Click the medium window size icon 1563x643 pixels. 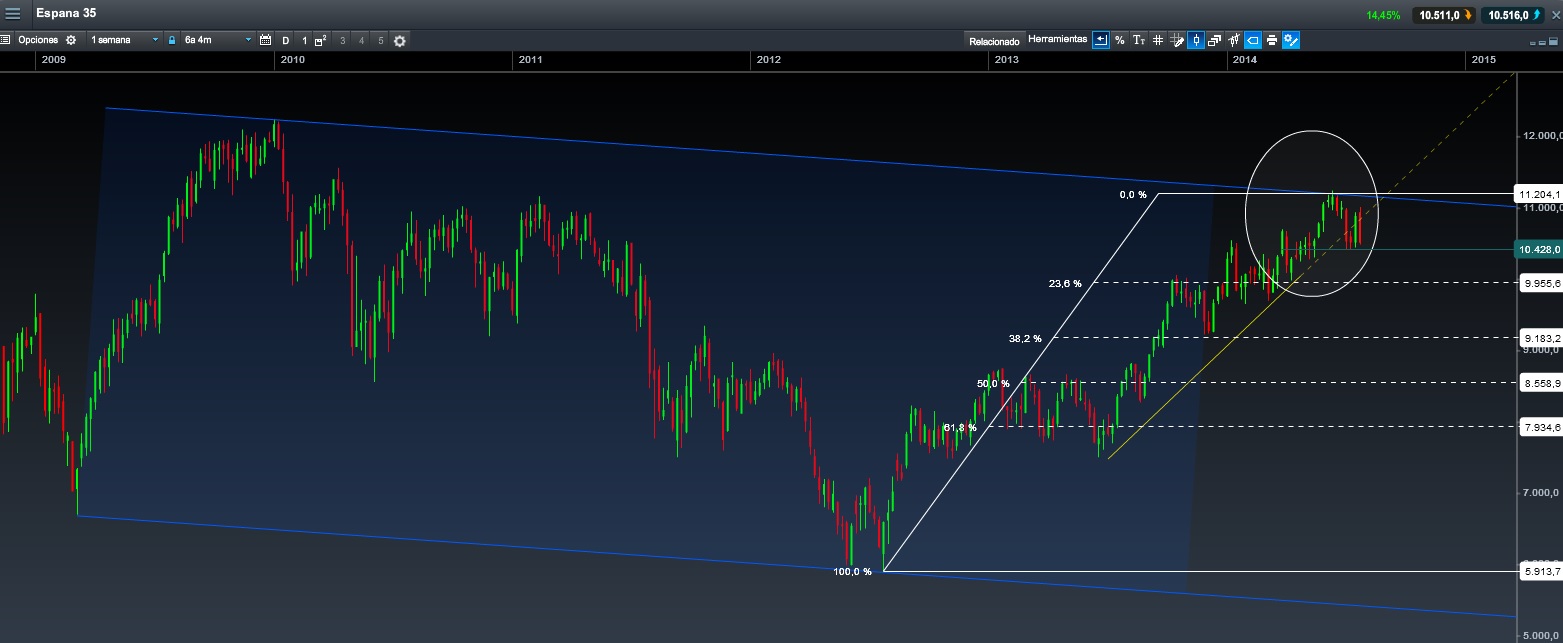(1542, 42)
